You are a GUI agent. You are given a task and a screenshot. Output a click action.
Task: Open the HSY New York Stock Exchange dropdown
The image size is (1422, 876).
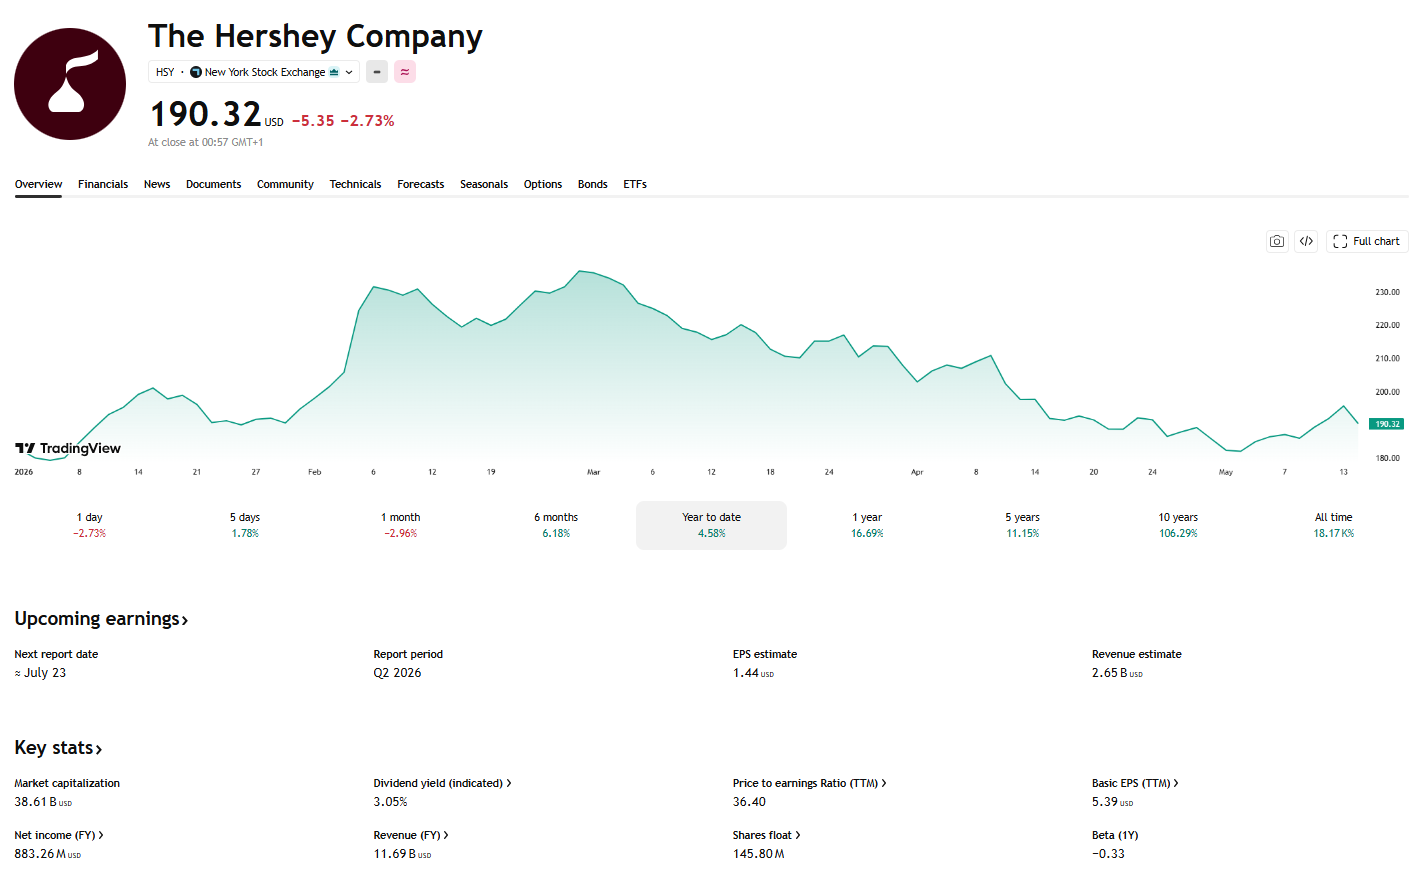point(254,72)
